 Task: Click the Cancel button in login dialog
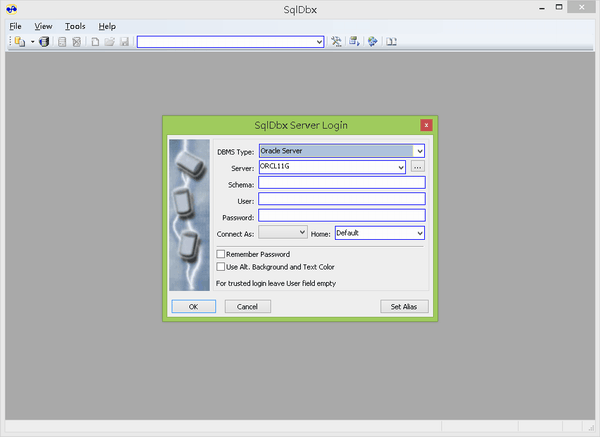pyautogui.click(x=247, y=306)
